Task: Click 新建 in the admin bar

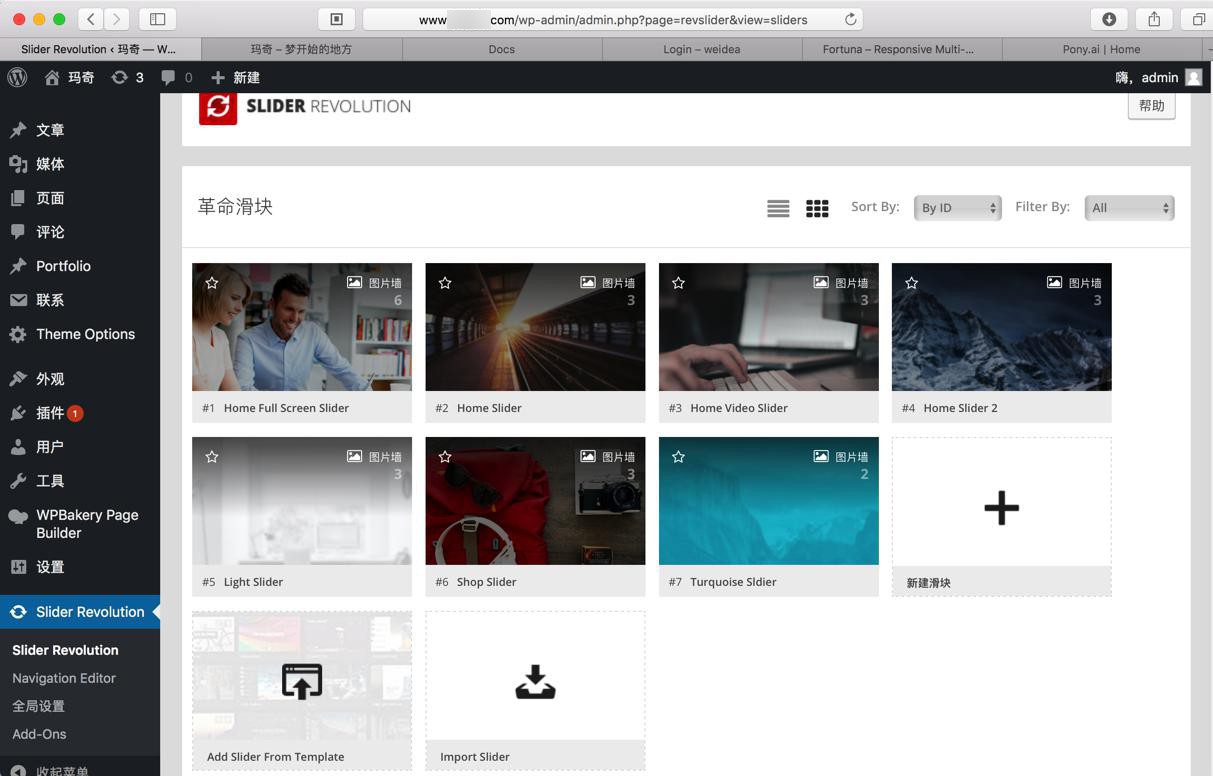Action: click(x=236, y=77)
